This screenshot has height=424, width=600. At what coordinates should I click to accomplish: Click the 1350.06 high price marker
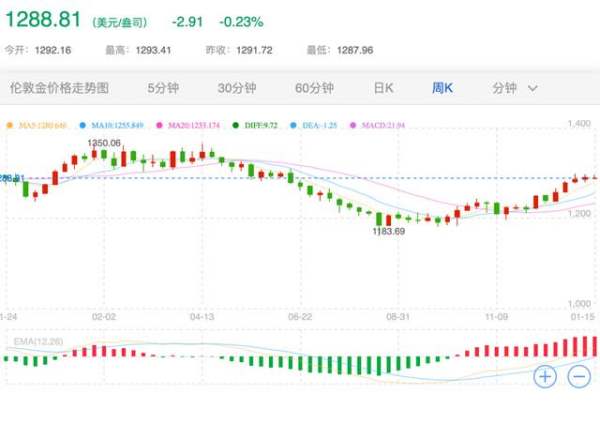pos(104,144)
